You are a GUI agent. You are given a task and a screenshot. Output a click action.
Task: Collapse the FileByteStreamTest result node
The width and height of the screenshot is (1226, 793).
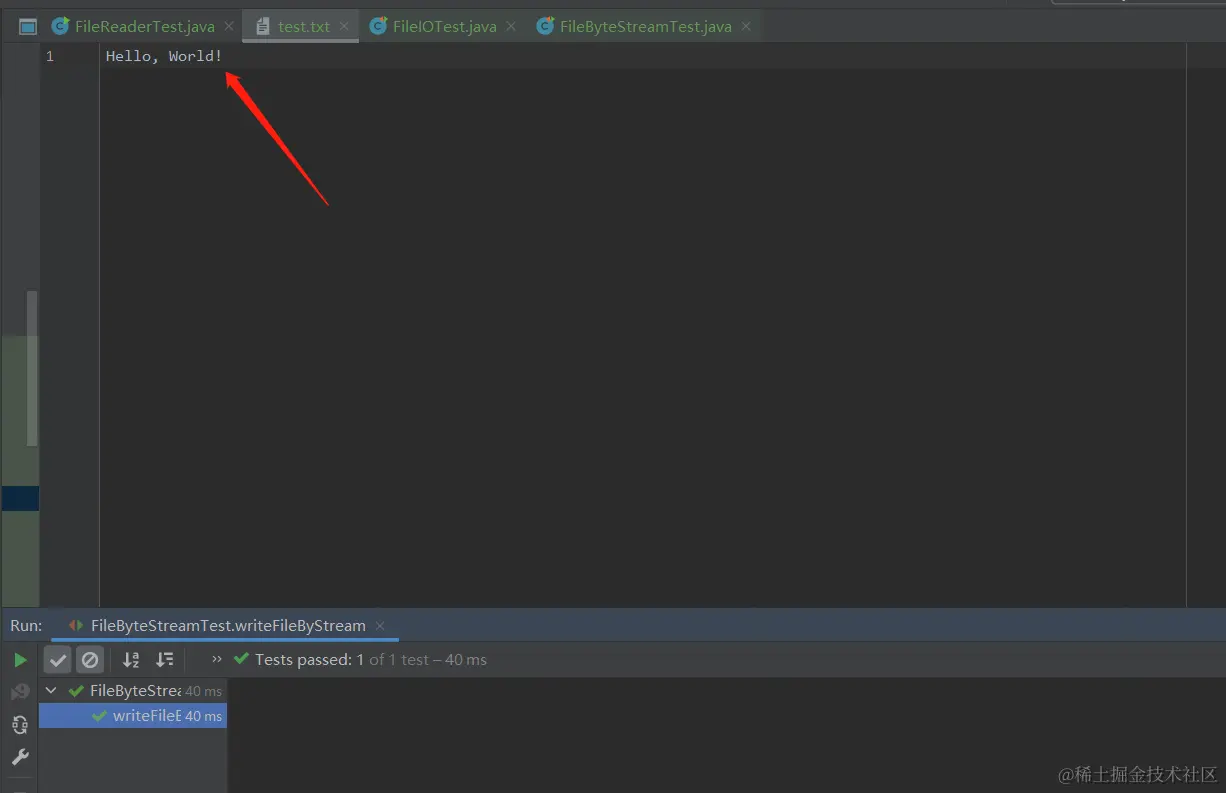click(51, 691)
